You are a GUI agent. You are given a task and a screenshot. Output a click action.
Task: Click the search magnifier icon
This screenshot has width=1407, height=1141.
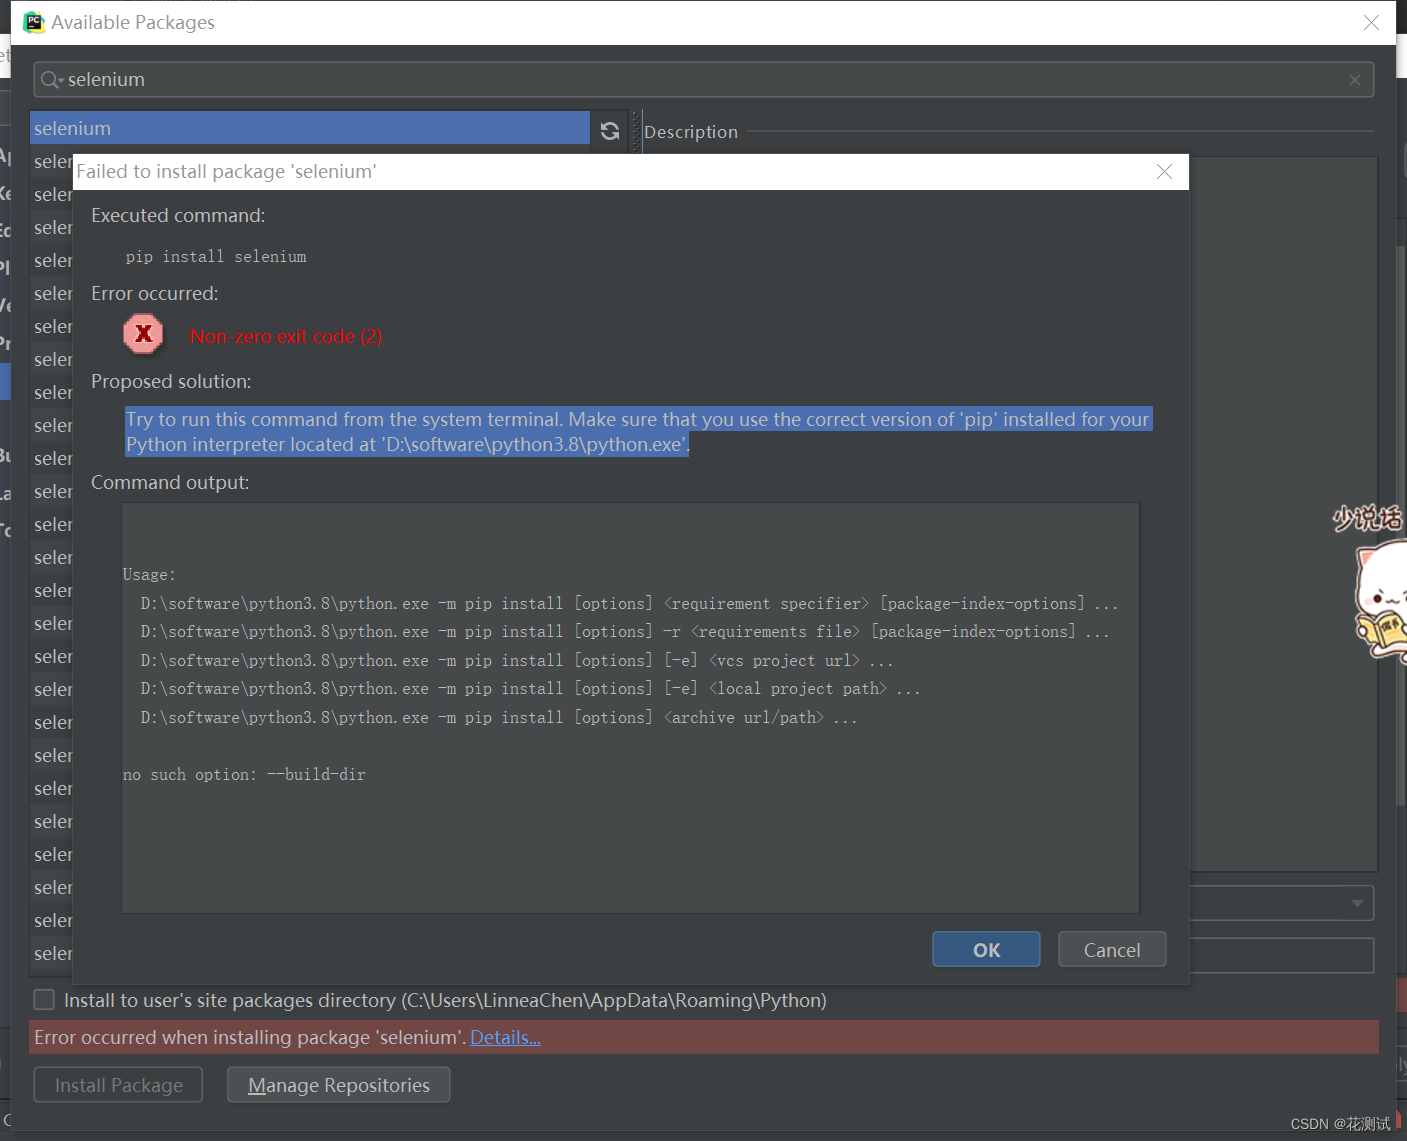tap(50, 79)
